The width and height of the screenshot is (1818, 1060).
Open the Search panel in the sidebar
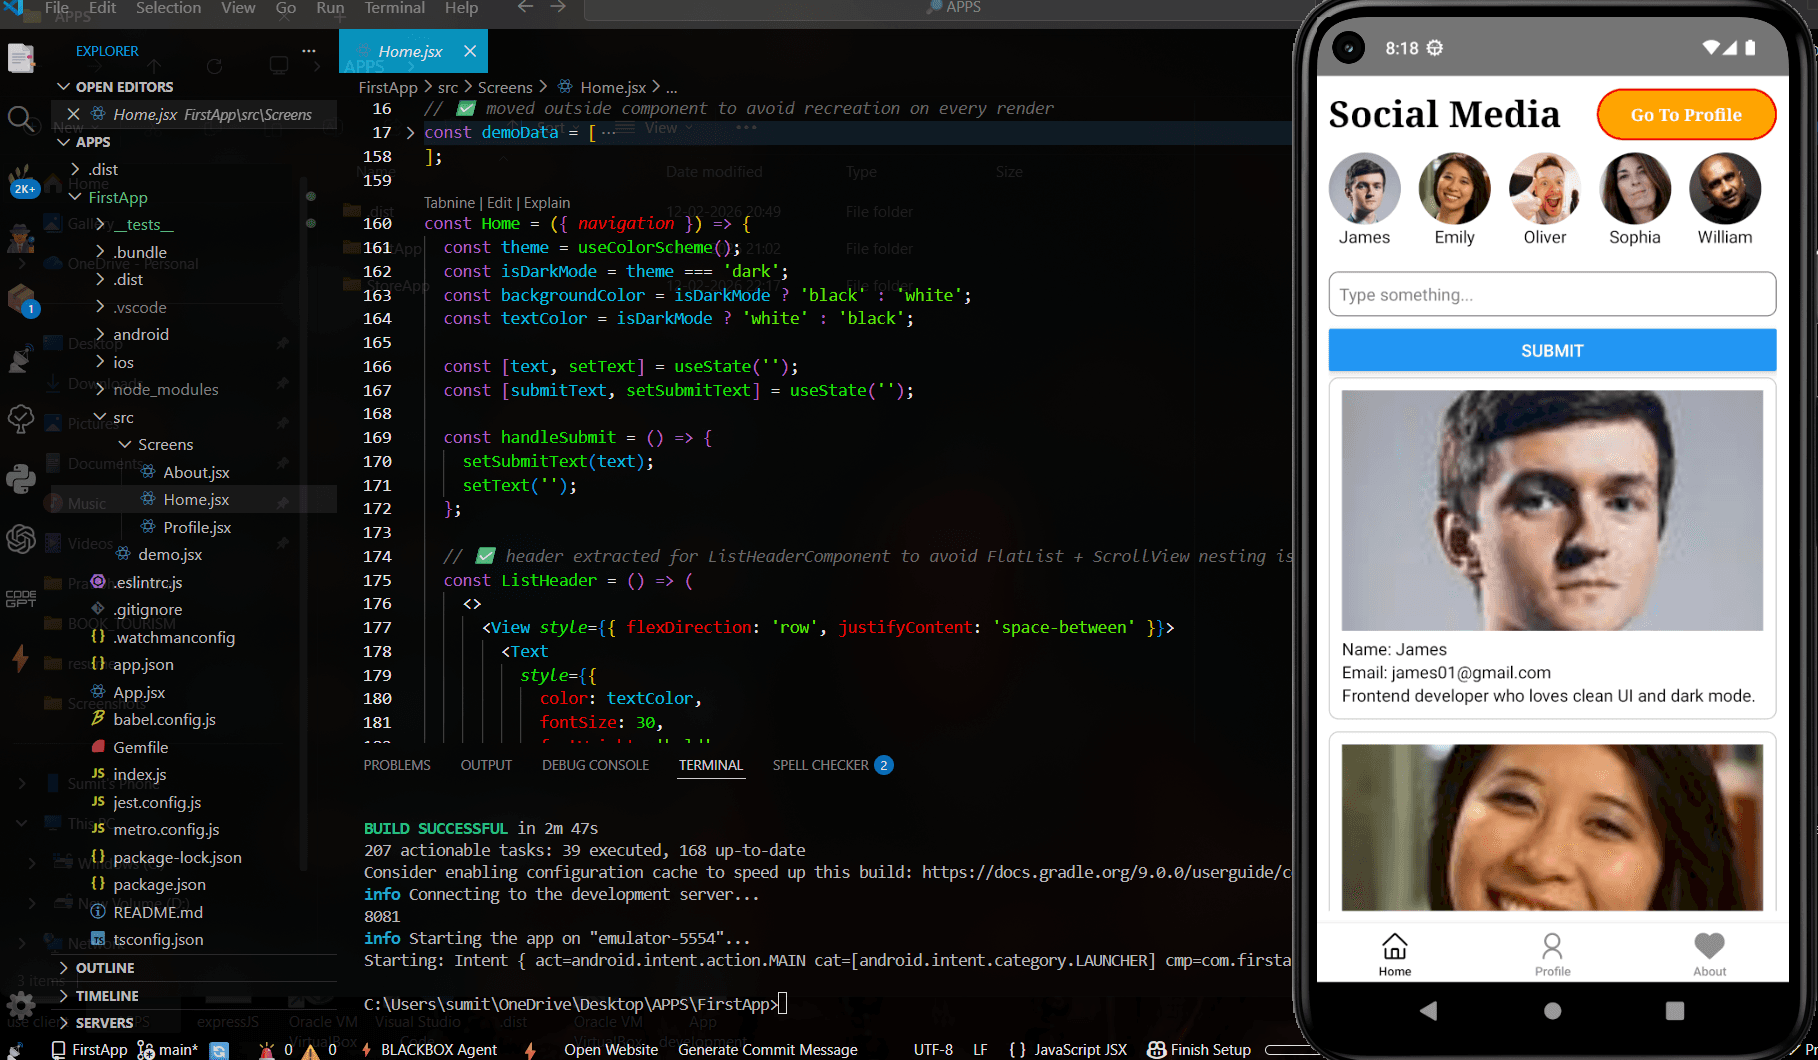22,122
